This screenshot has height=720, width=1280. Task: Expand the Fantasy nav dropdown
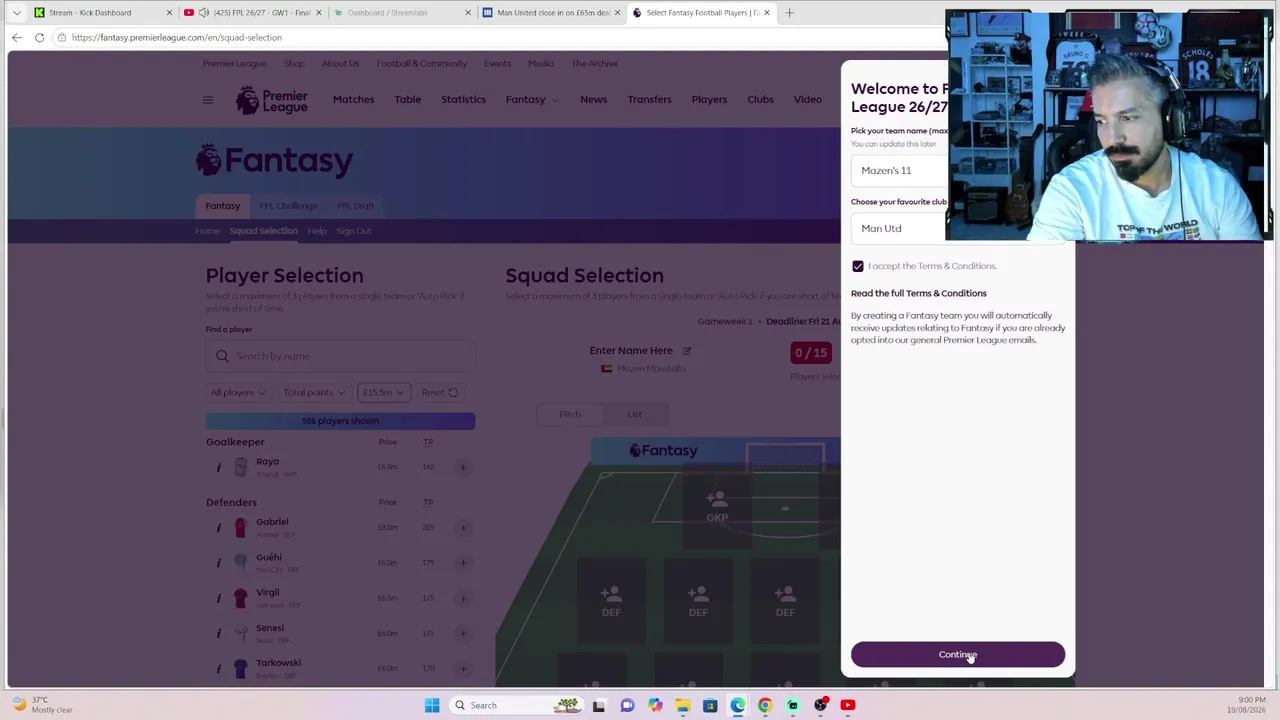pos(532,100)
